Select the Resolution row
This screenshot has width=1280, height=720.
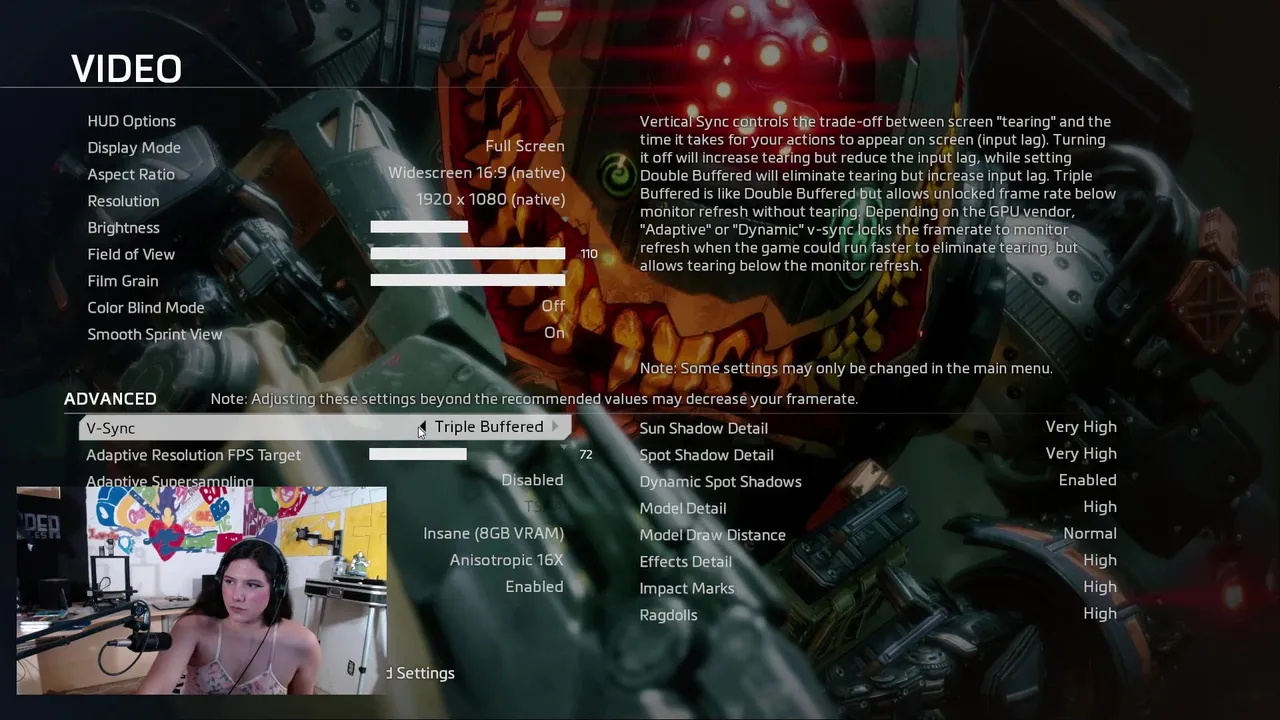click(x=325, y=201)
